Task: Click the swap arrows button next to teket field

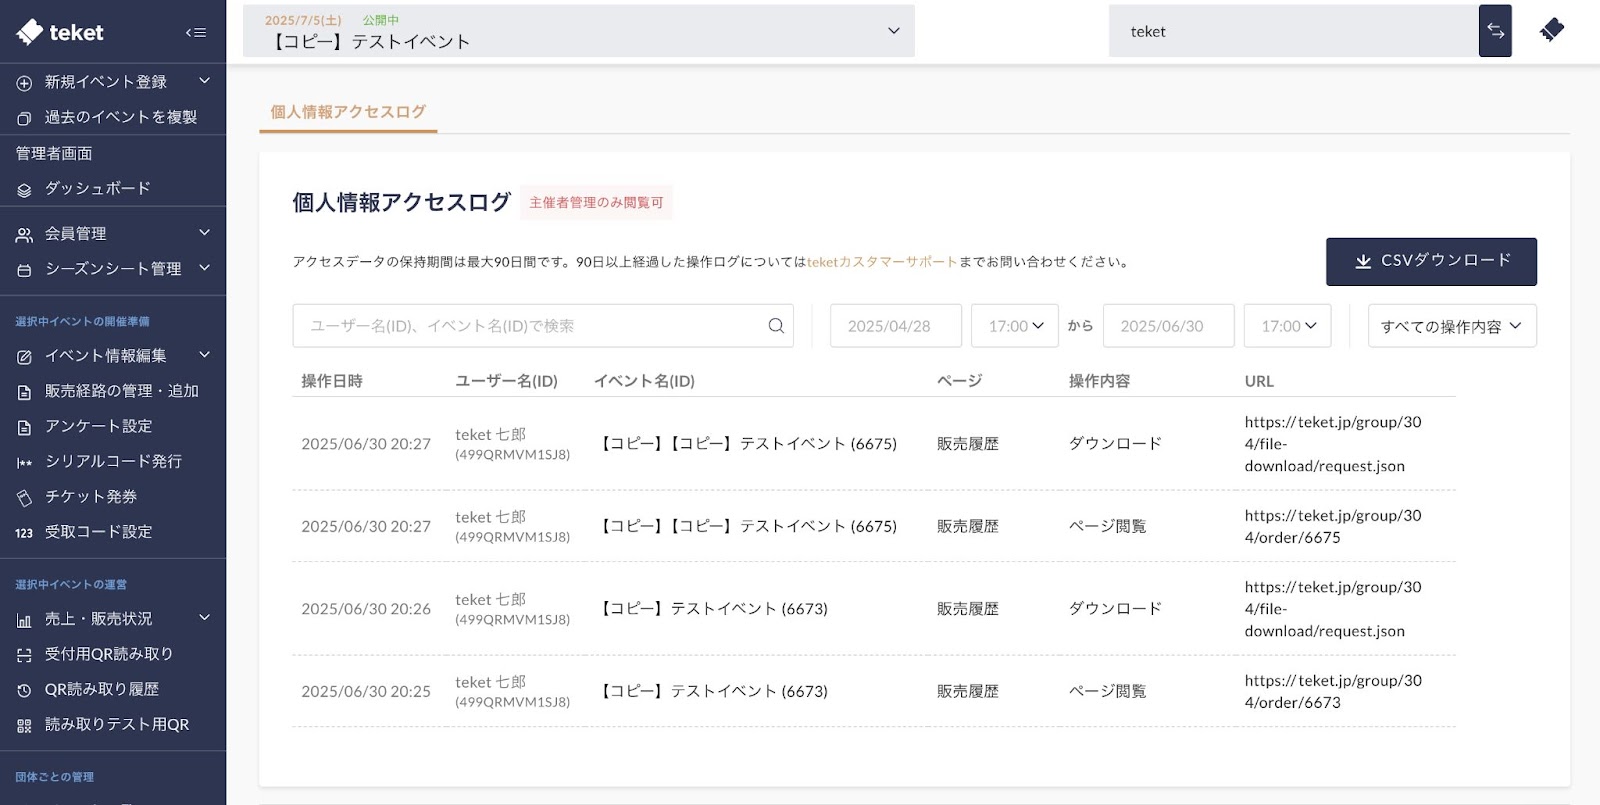Action: [x=1495, y=31]
